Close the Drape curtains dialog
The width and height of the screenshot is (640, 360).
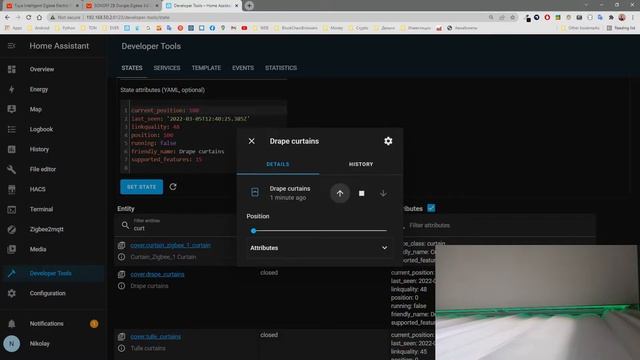(251, 141)
